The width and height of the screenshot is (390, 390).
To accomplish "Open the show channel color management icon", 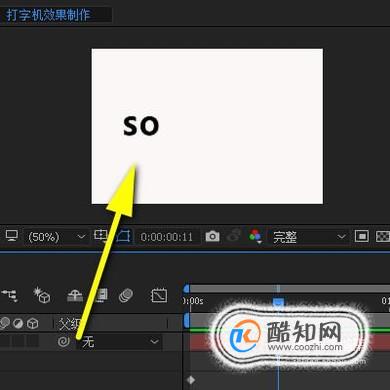I will [x=255, y=236].
